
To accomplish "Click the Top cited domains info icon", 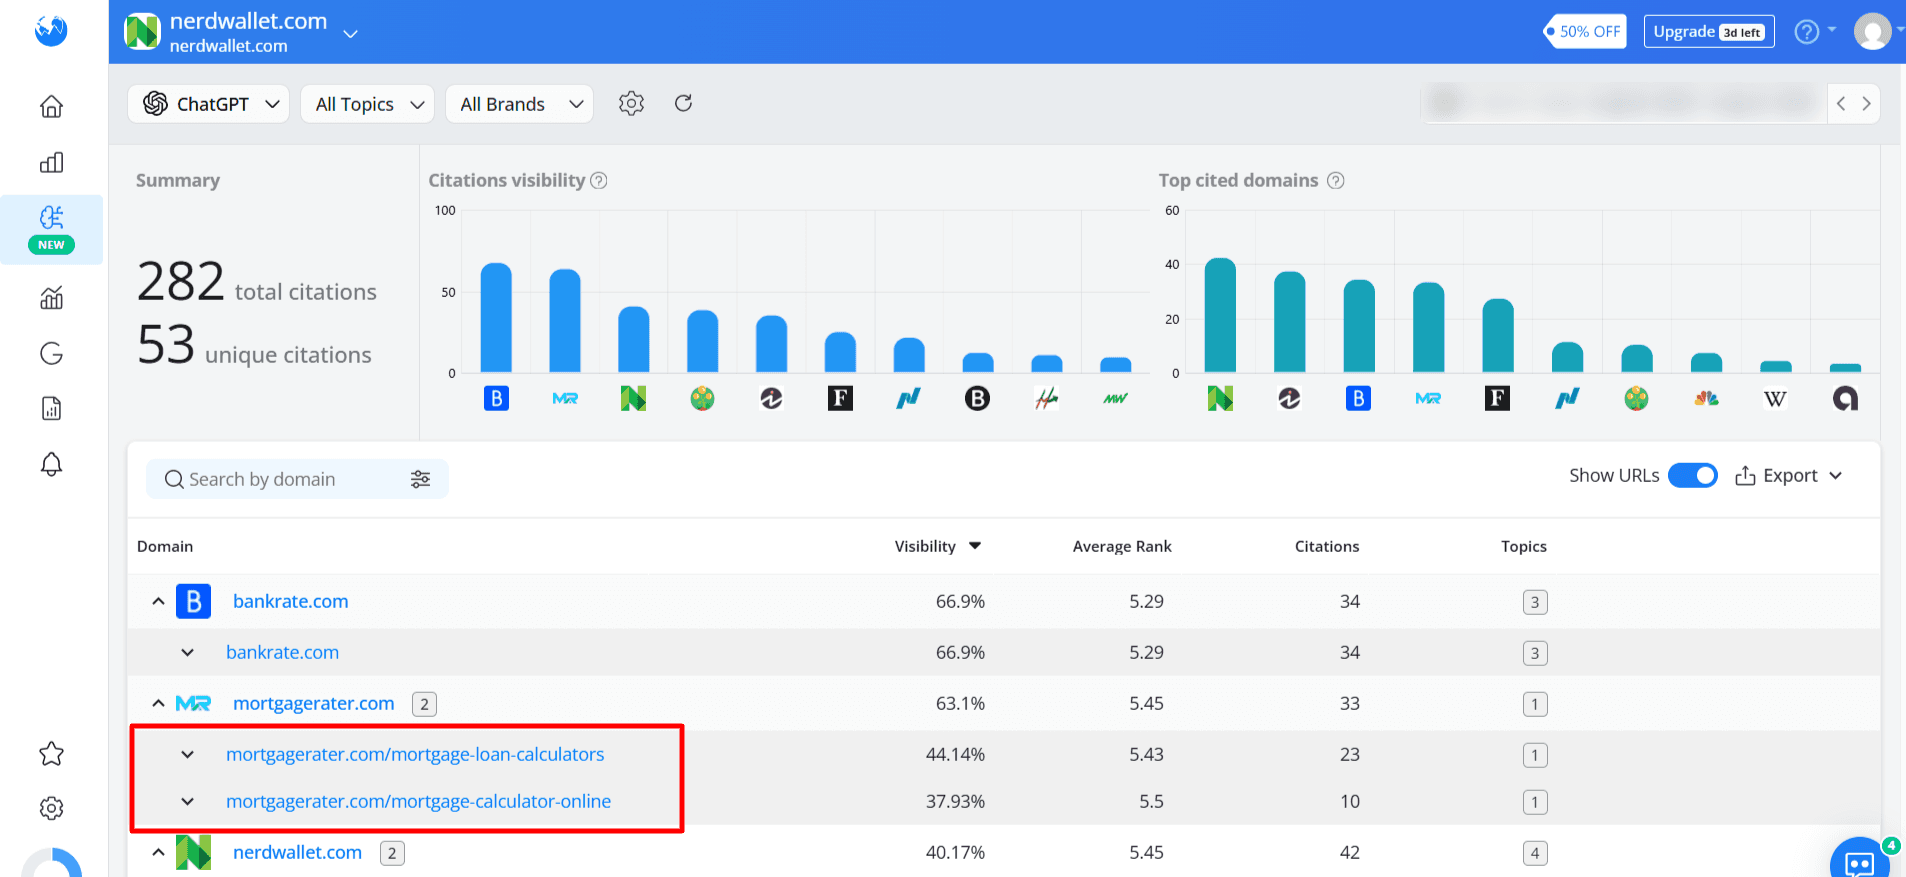I will click(x=1335, y=180).
